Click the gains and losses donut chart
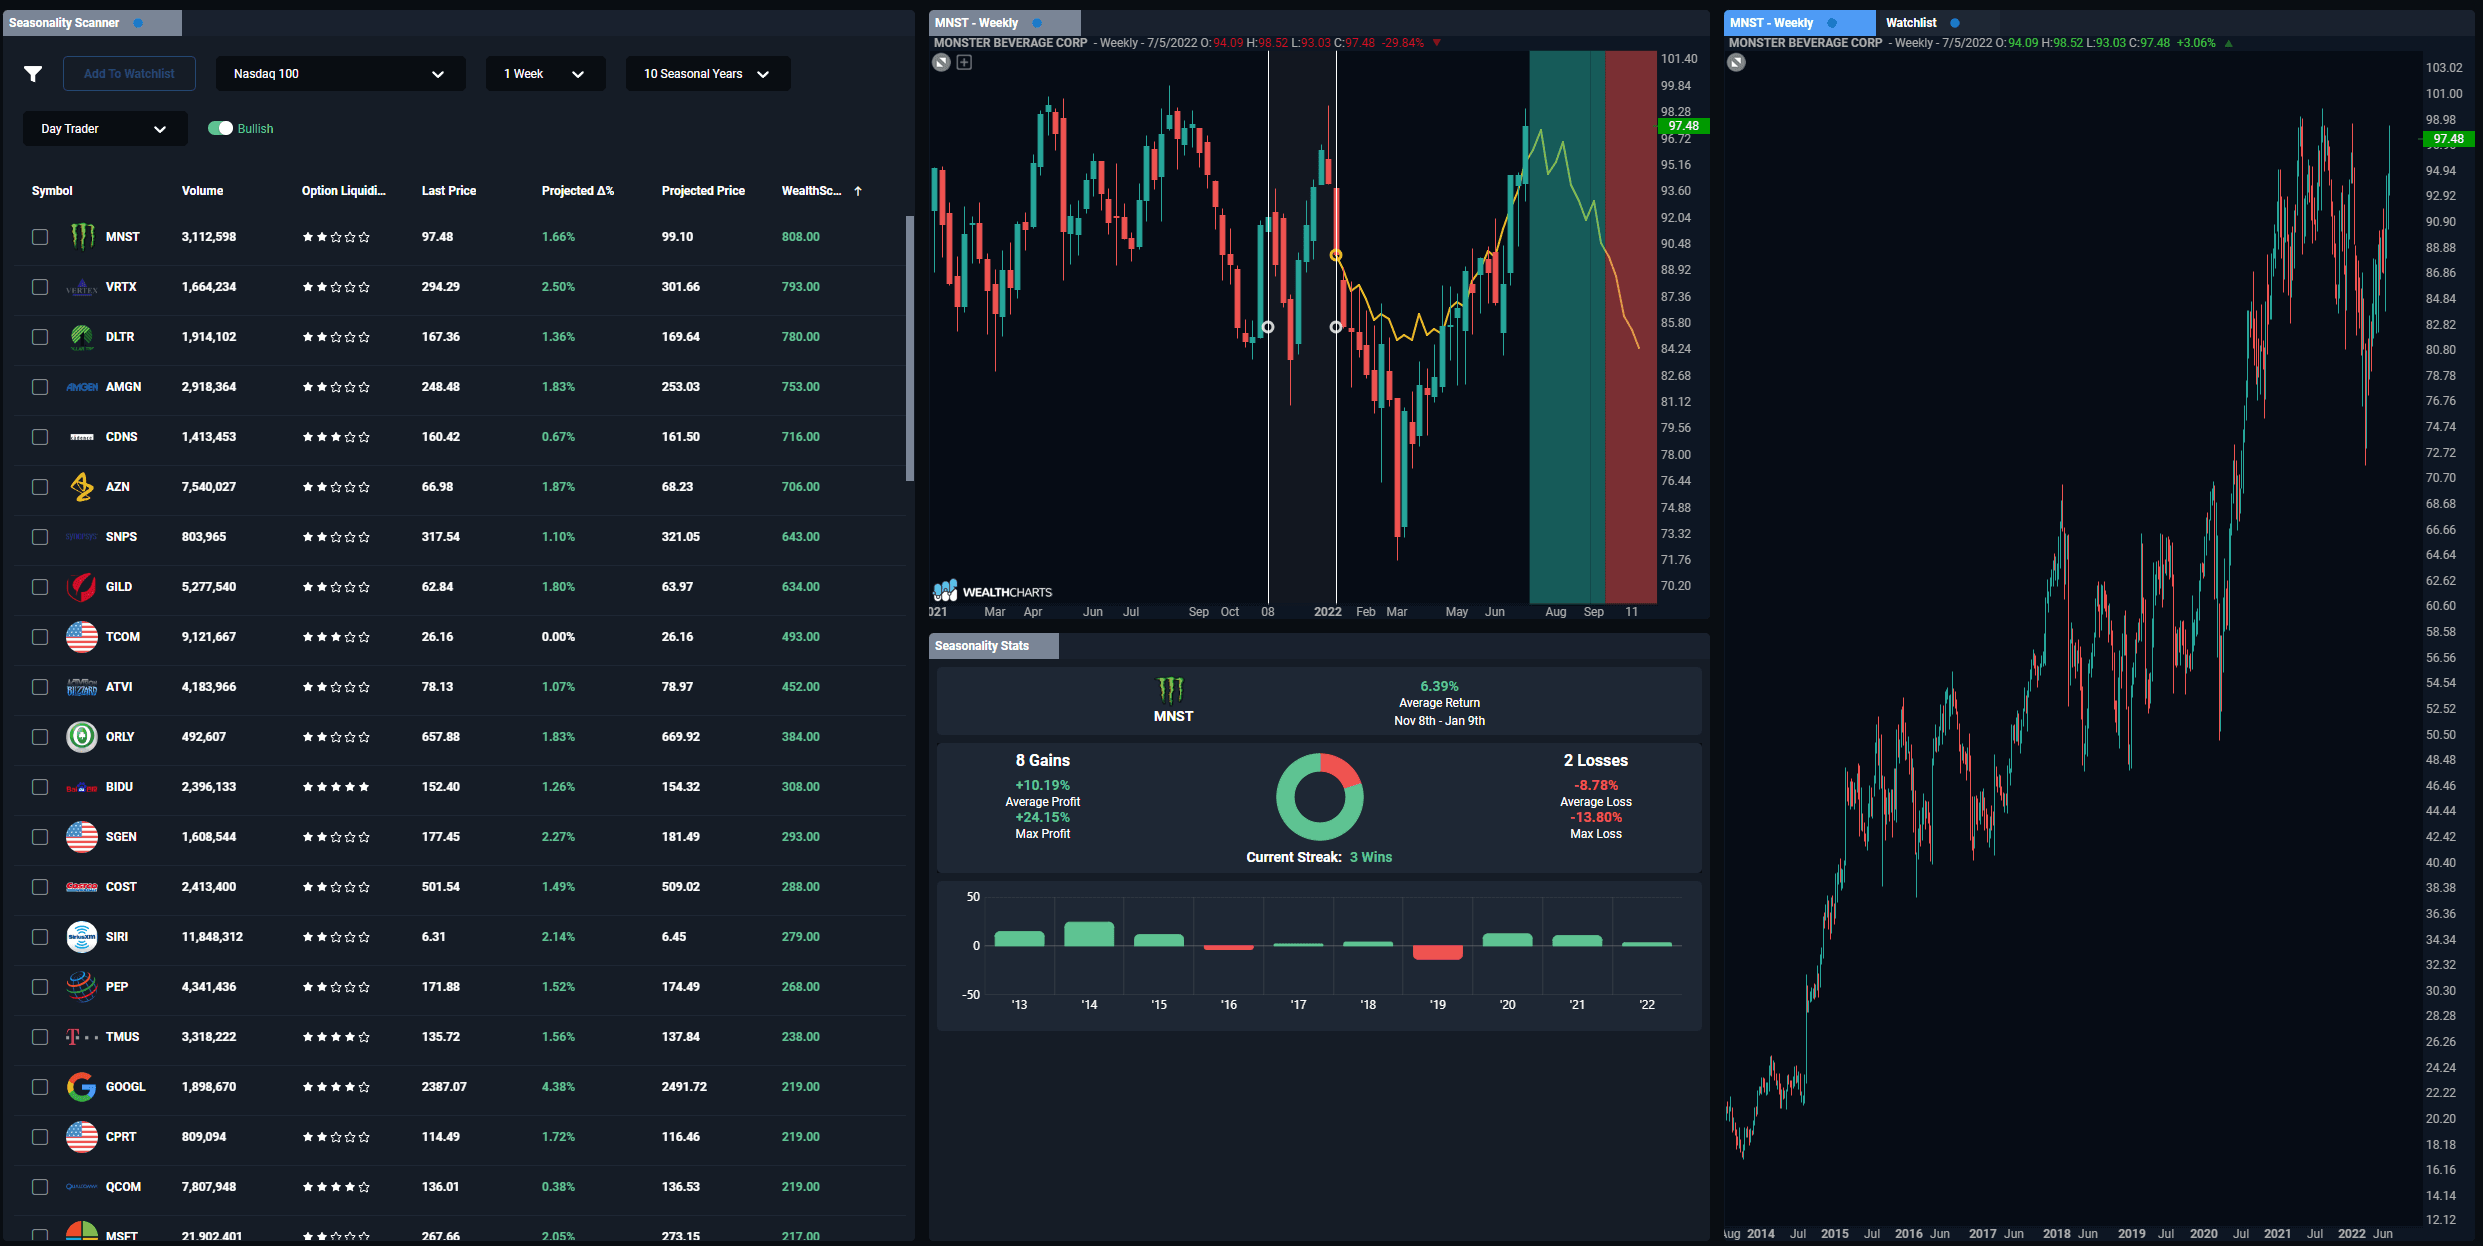This screenshot has width=2483, height=1246. tap(1320, 797)
